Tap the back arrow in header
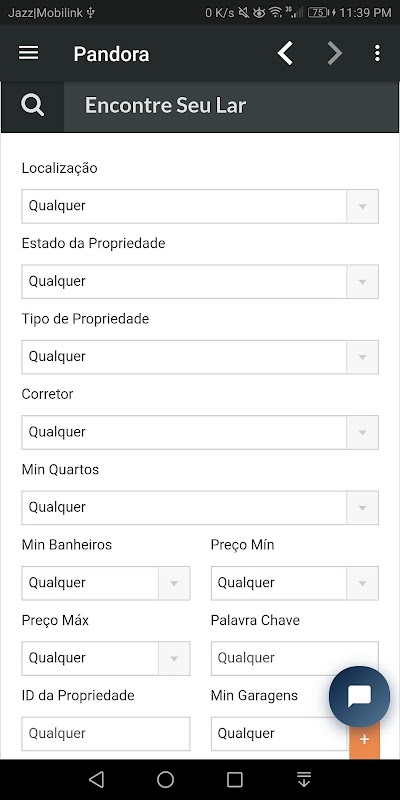This screenshot has height=800, width=400. [286, 53]
